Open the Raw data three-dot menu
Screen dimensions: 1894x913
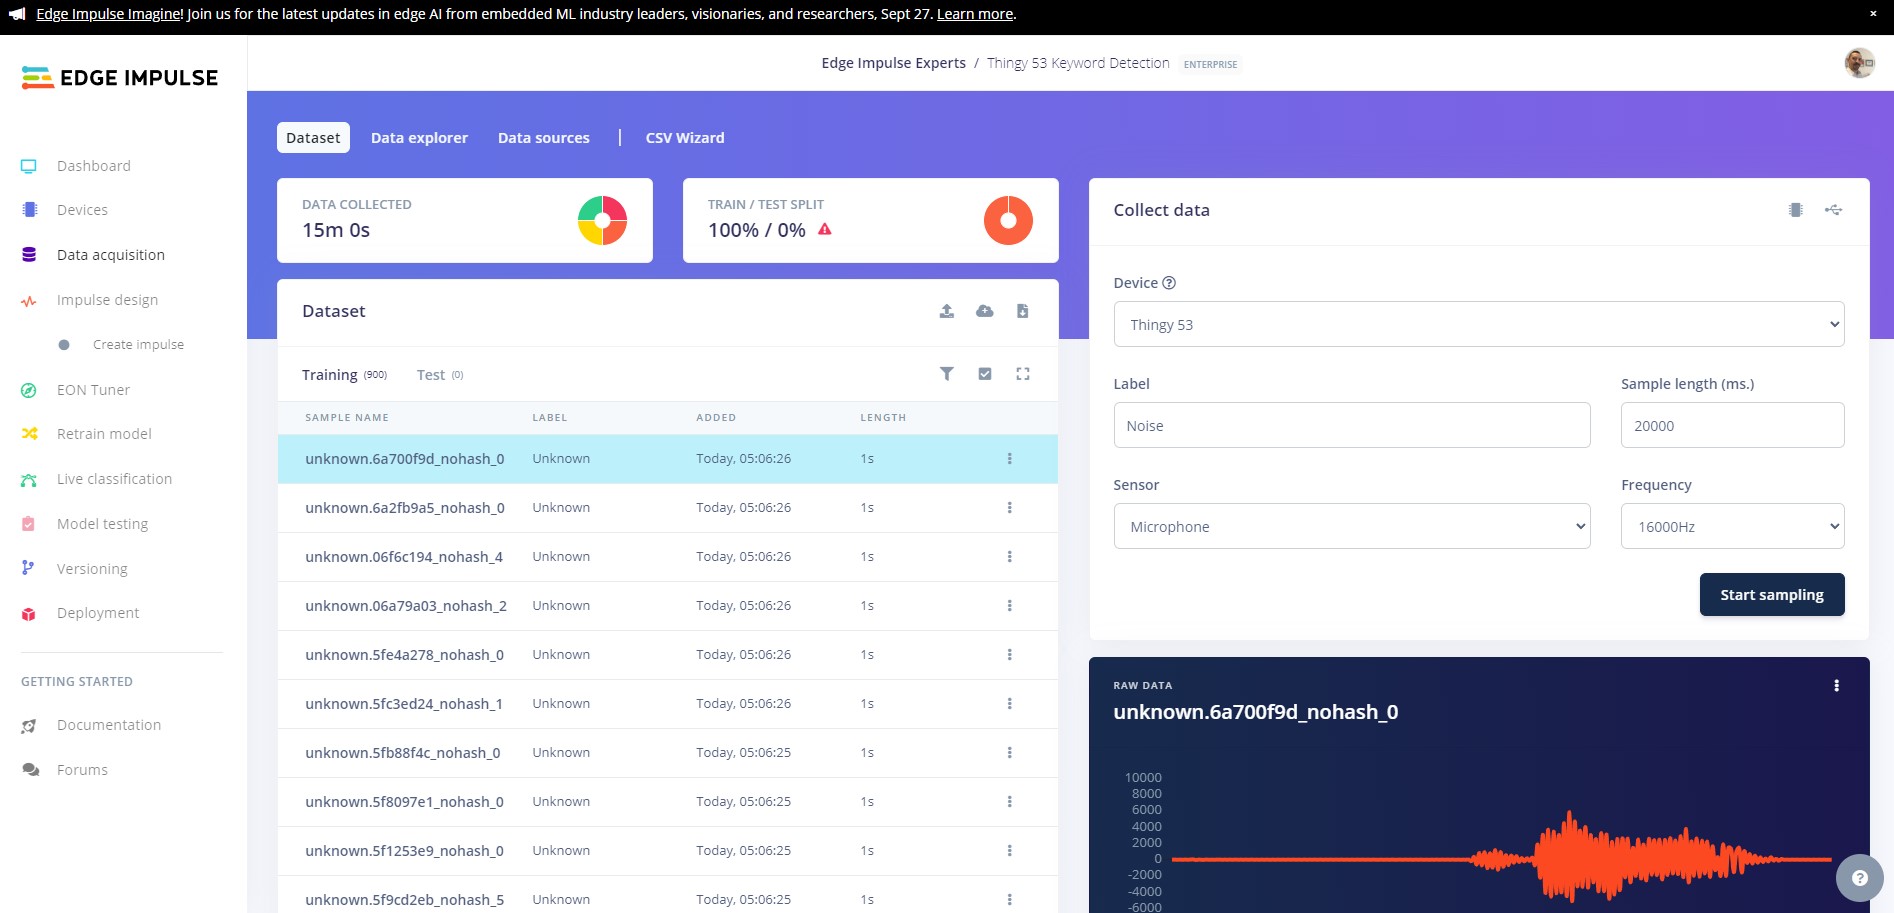1836,686
